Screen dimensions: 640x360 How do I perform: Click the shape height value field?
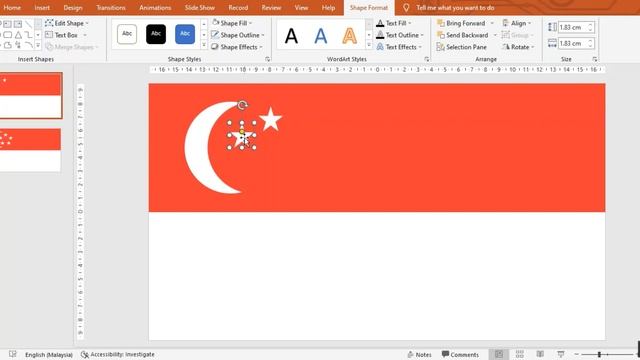click(x=572, y=27)
